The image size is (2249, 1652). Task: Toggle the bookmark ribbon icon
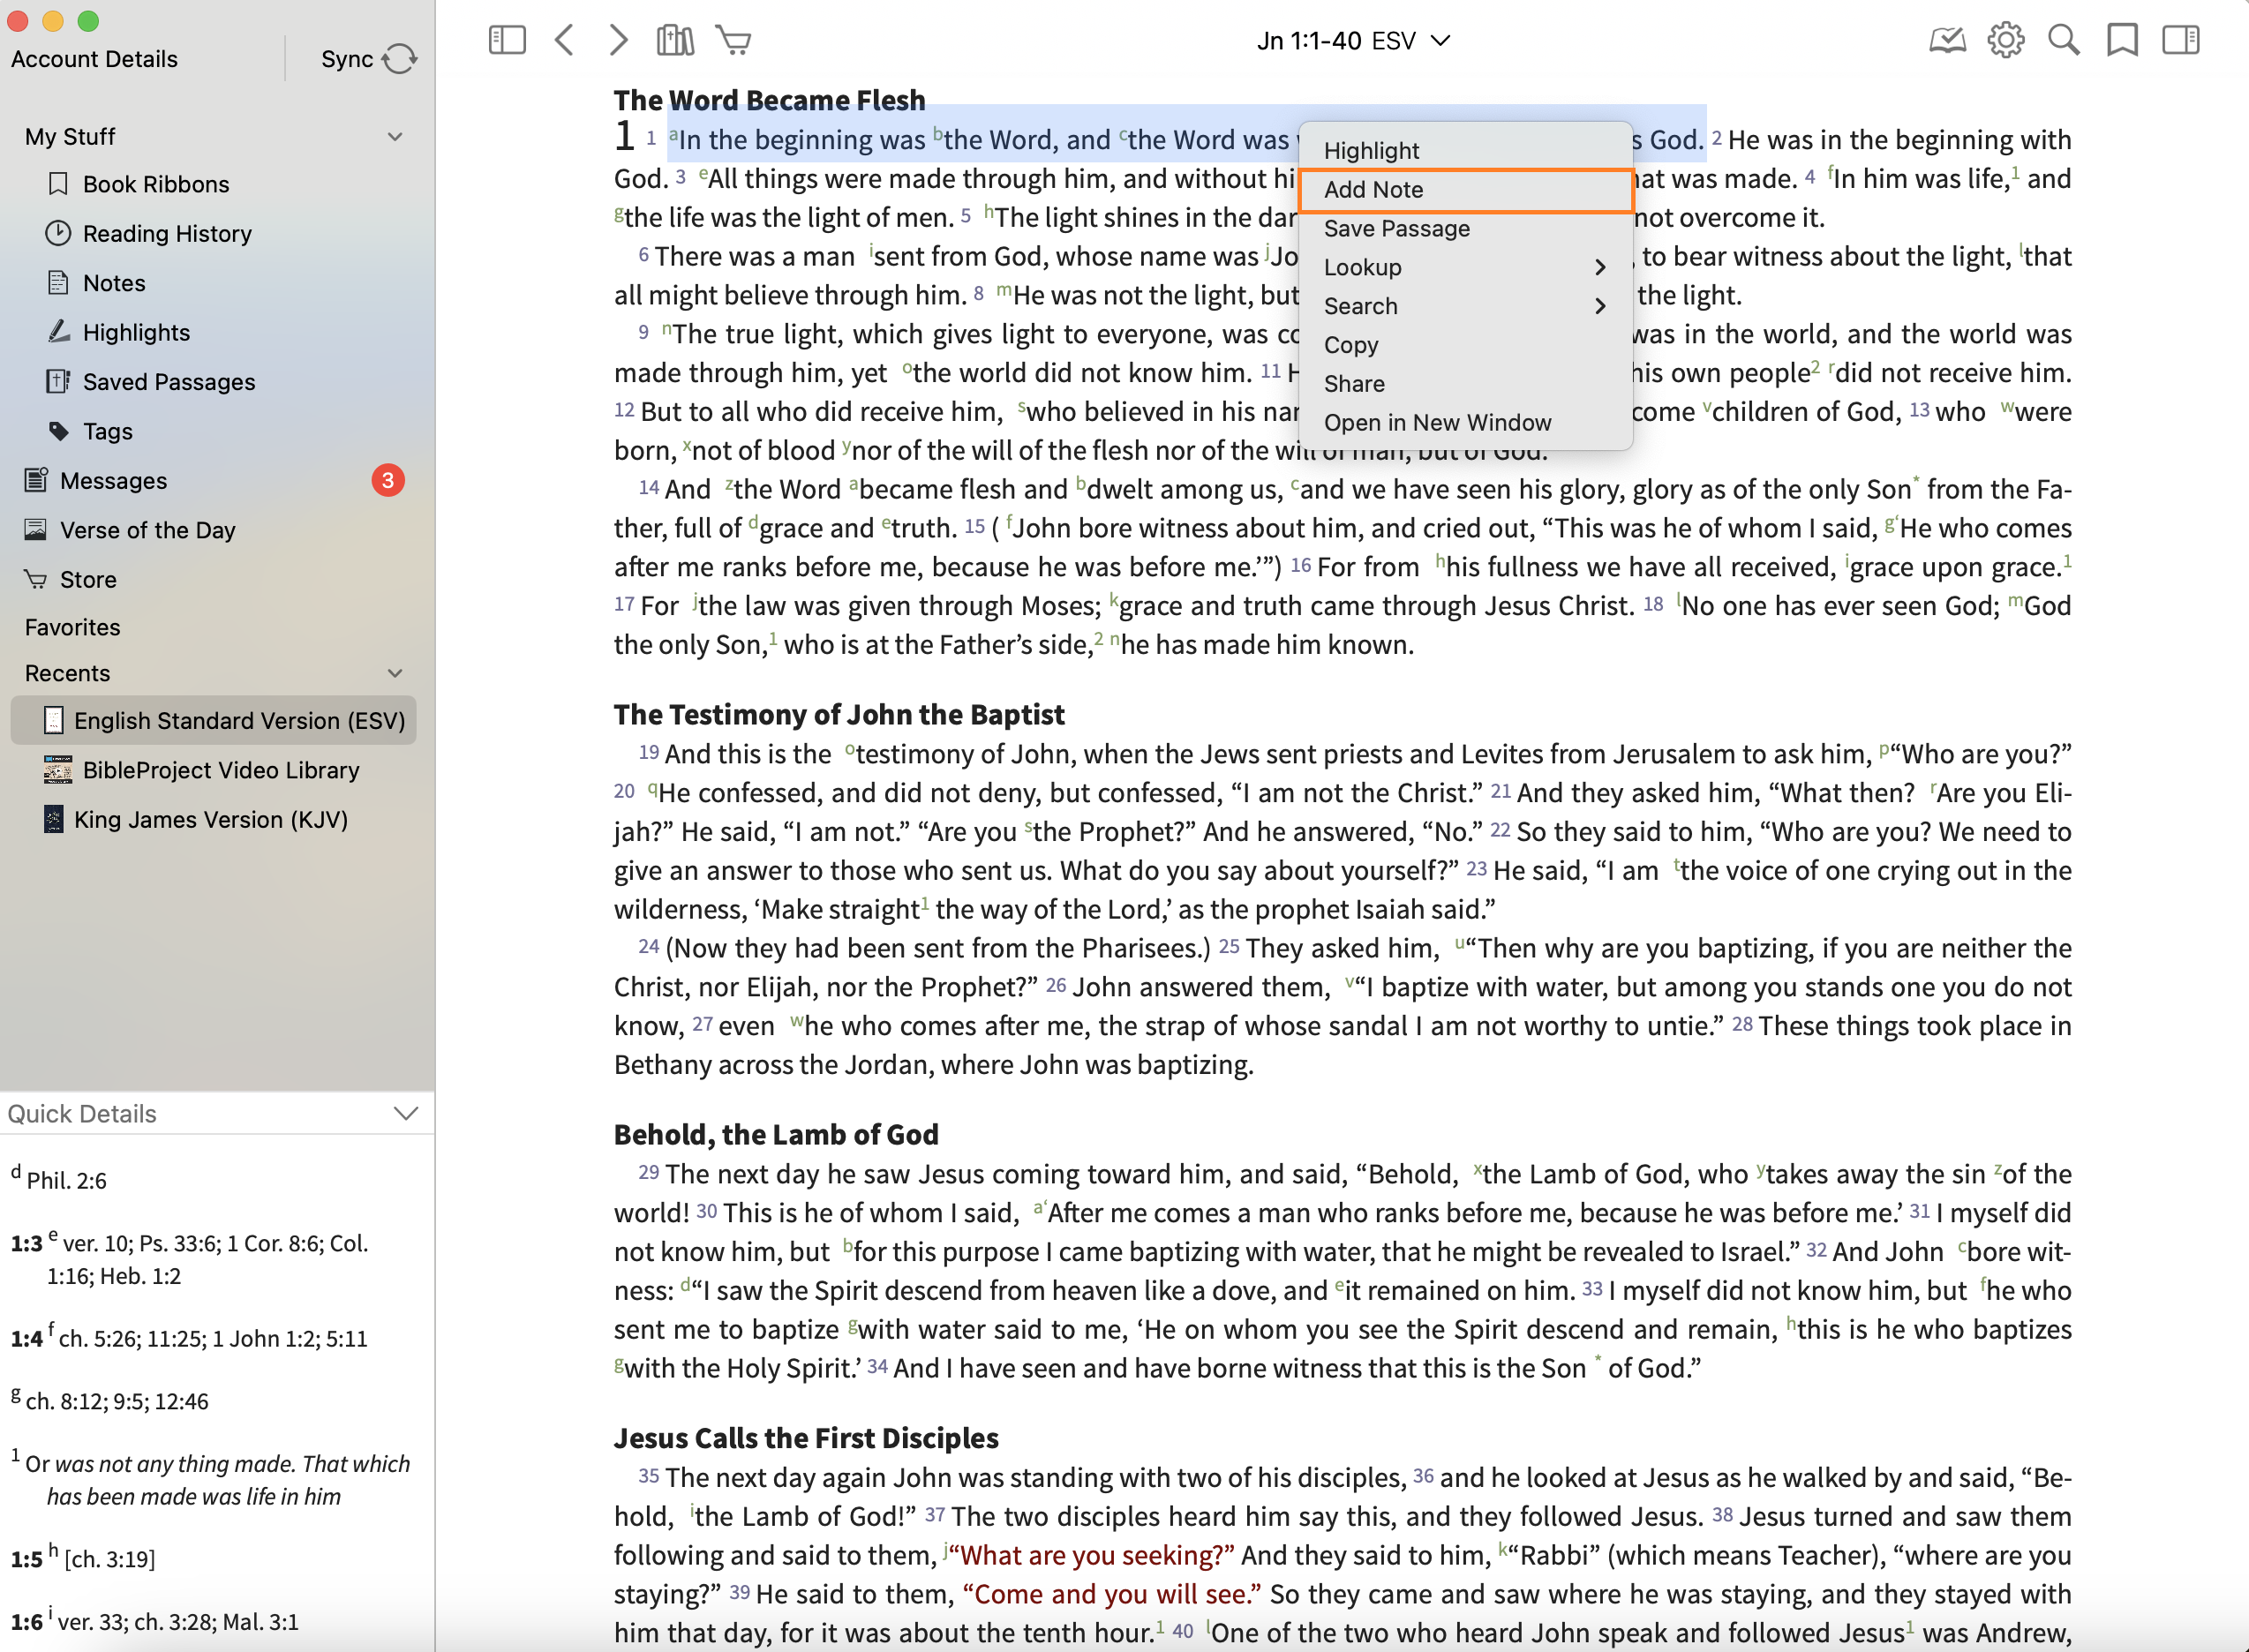click(x=2121, y=40)
